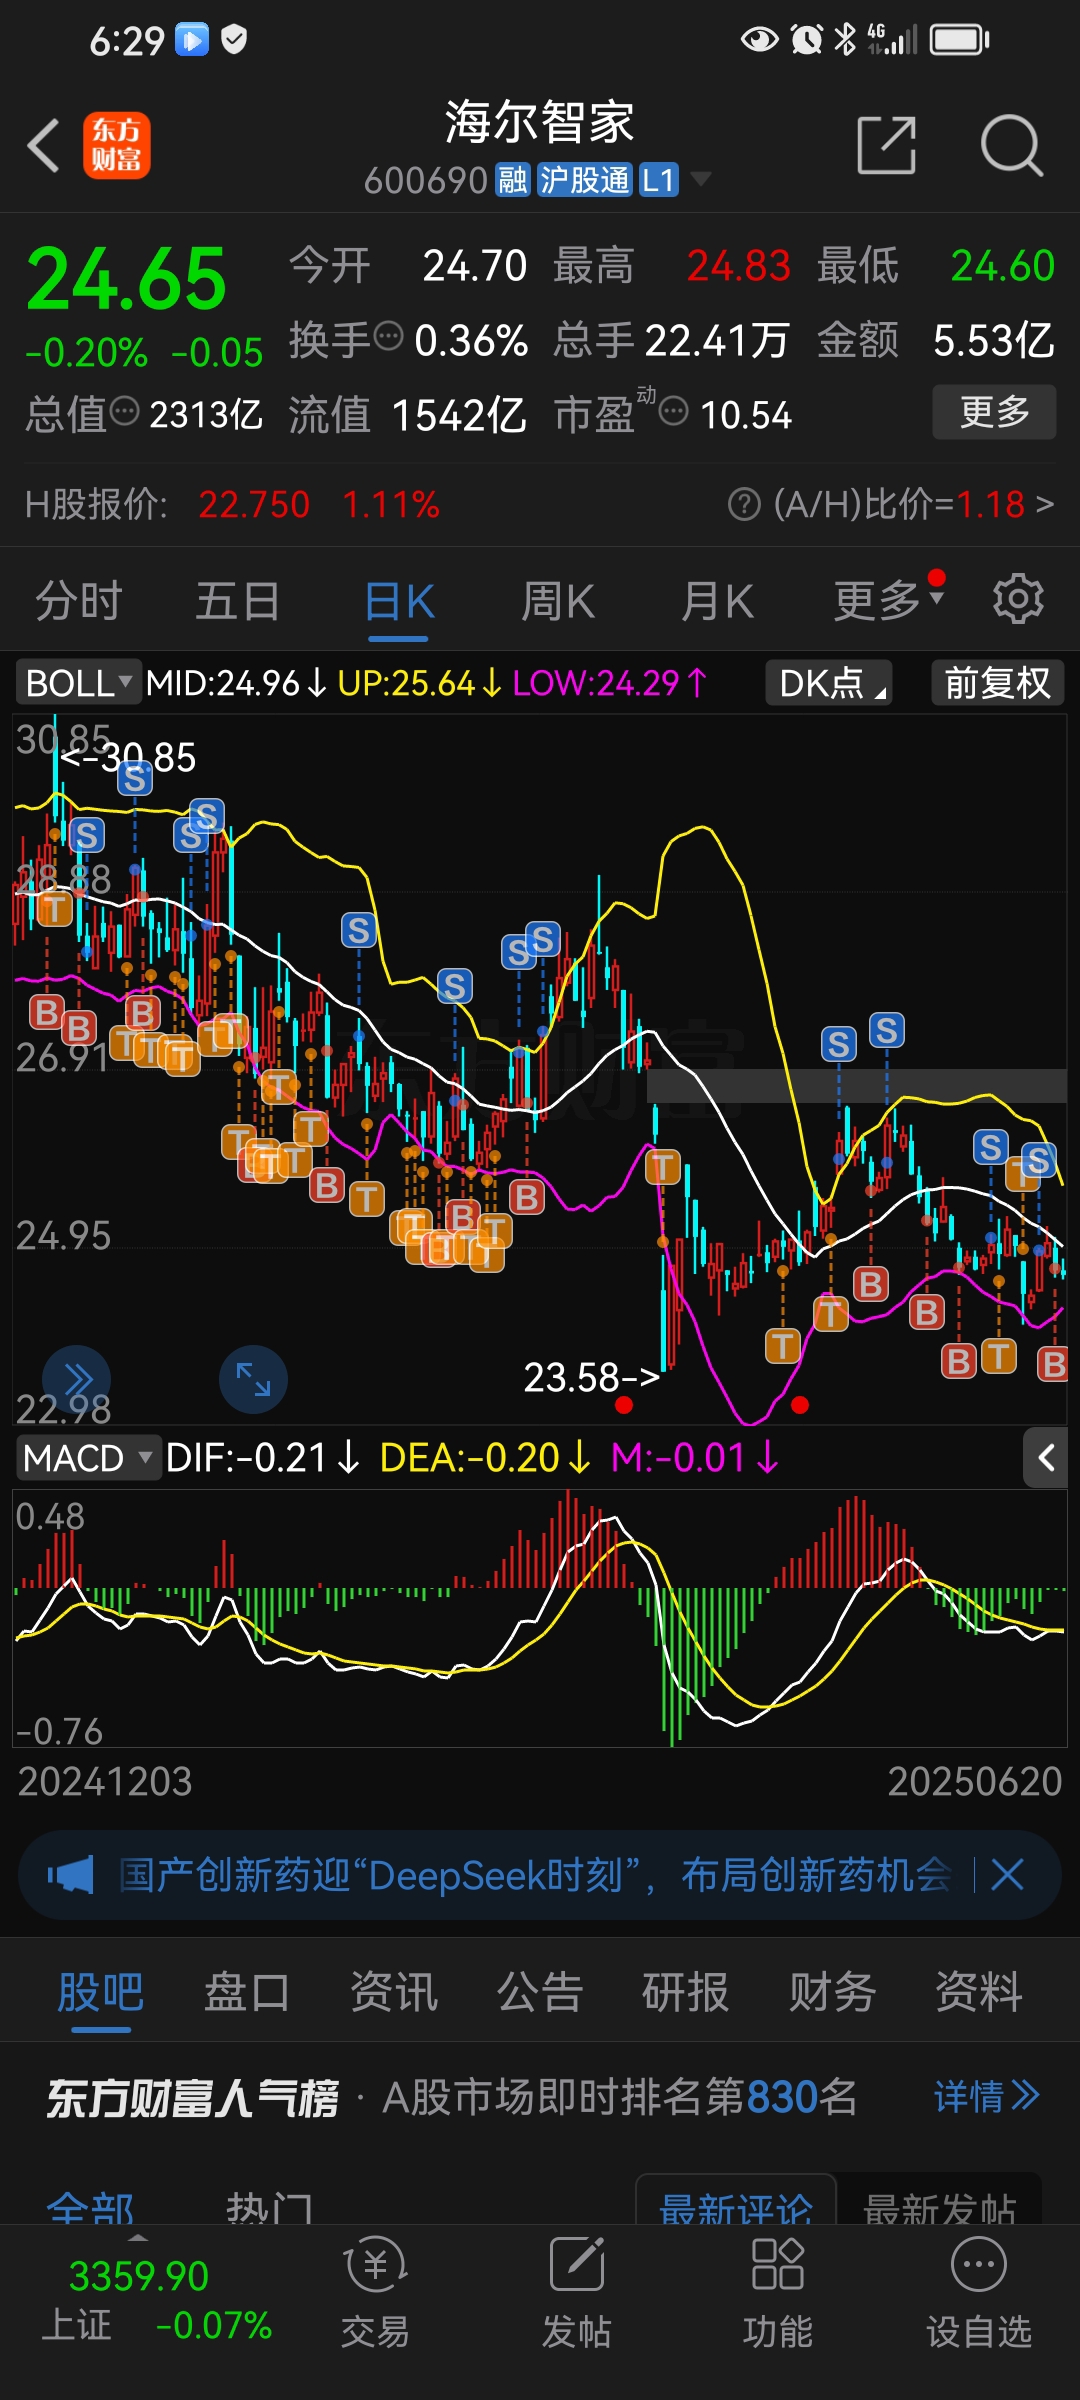This screenshot has height=2400, width=1080.
Task: Open A/H ratio help question icon
Action: 744,504
